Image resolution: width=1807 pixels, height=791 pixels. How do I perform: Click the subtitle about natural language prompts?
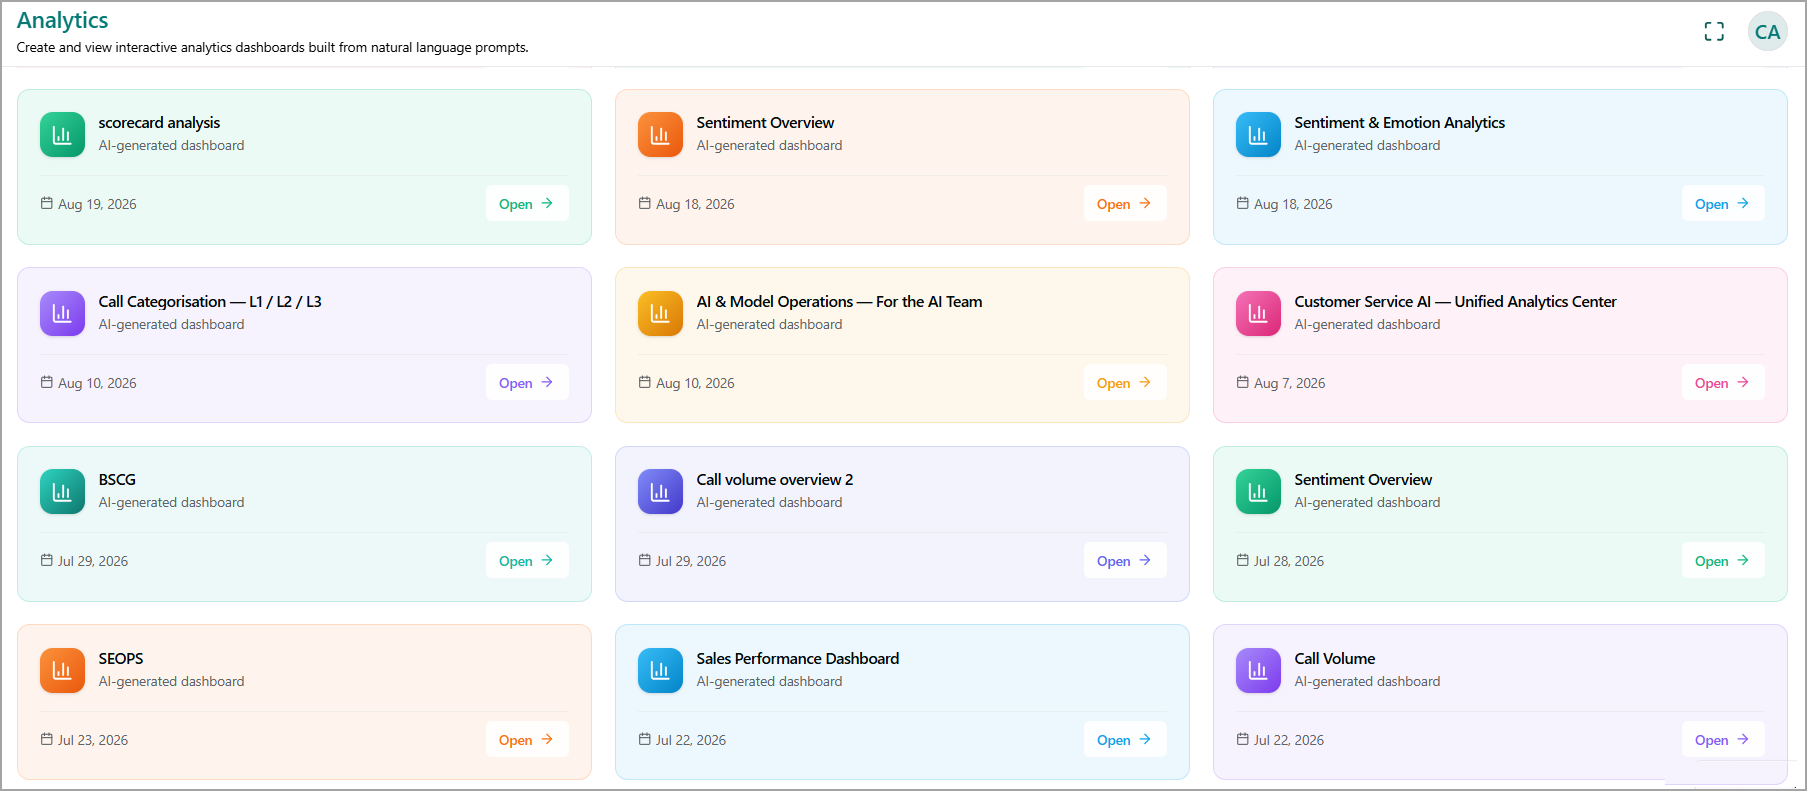(x=272, y=47)
